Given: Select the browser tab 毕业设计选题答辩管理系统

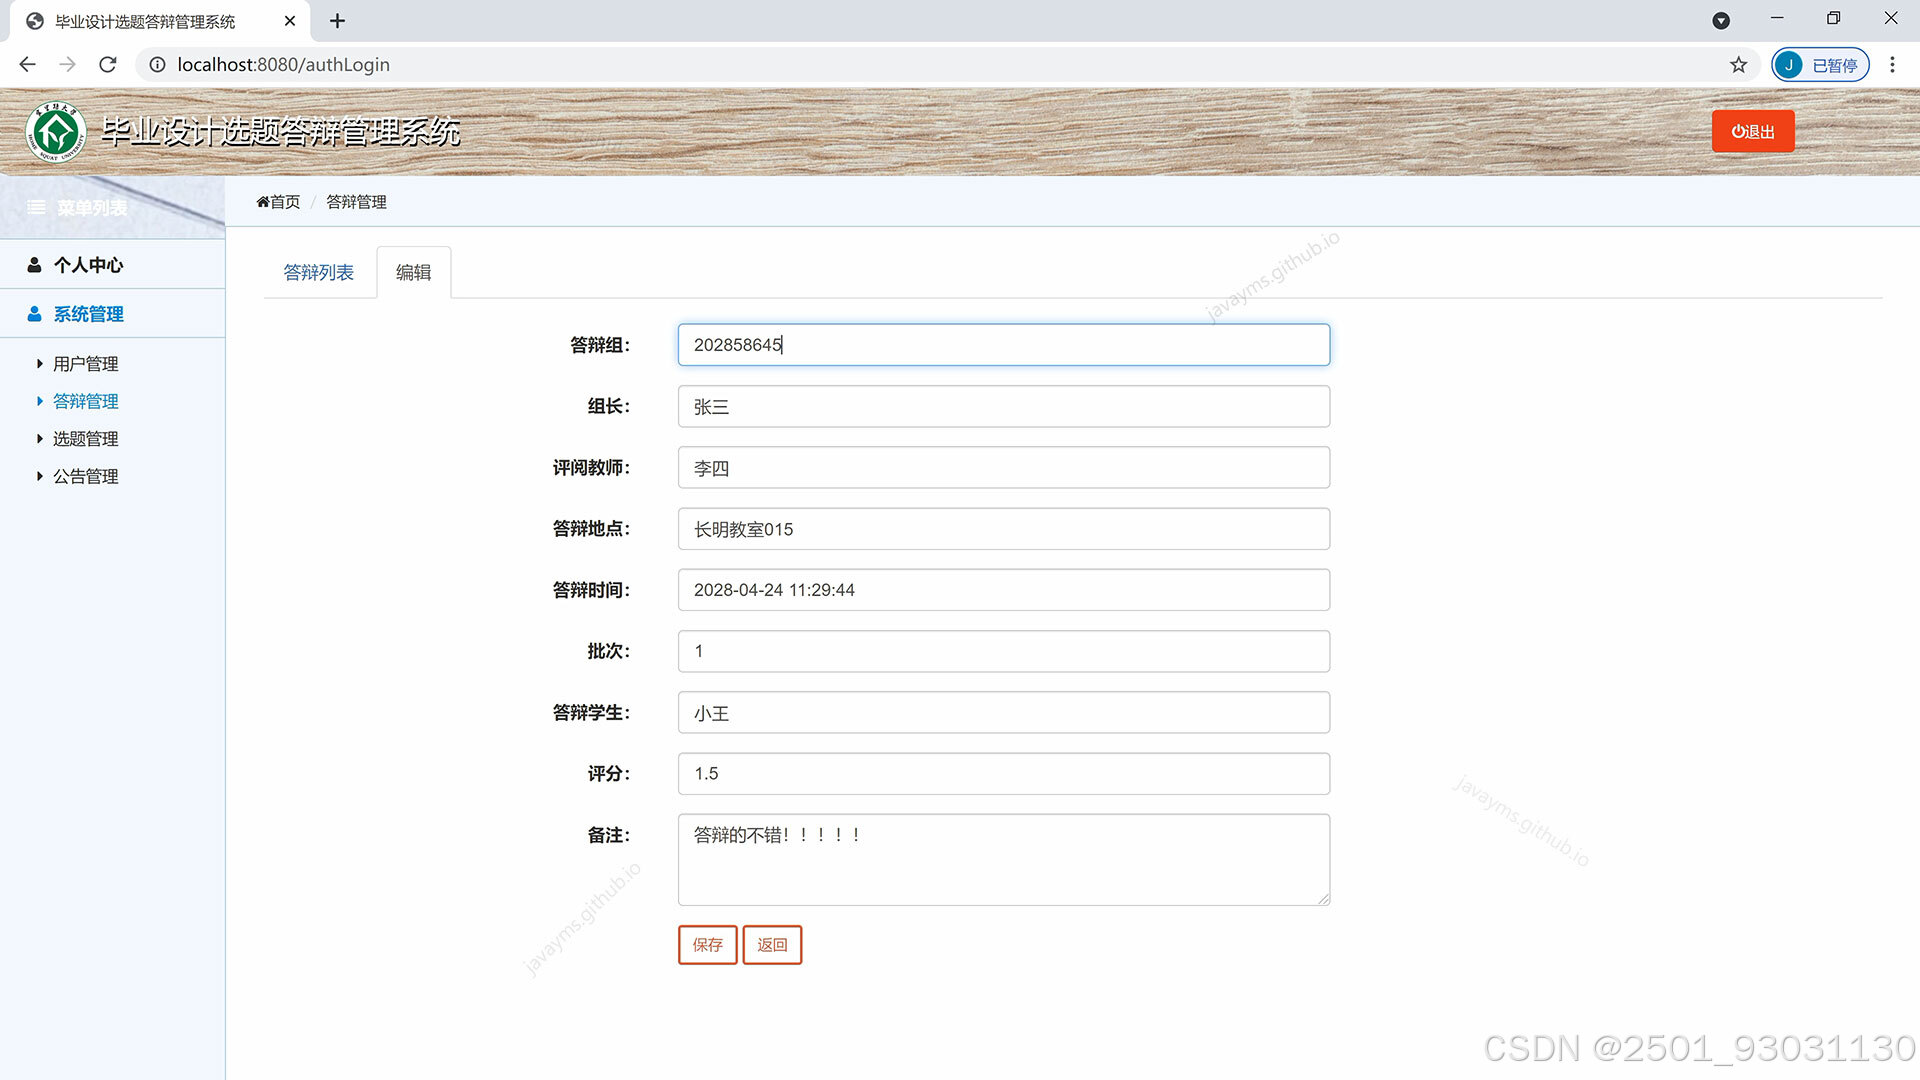Looking at the screenshot, I should coord(160,21).
